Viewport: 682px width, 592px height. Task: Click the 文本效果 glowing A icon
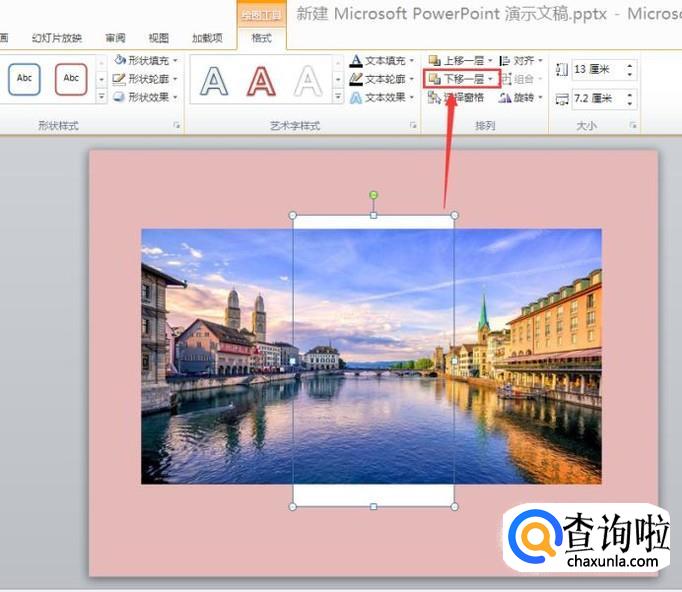click(x=356, y=97)
